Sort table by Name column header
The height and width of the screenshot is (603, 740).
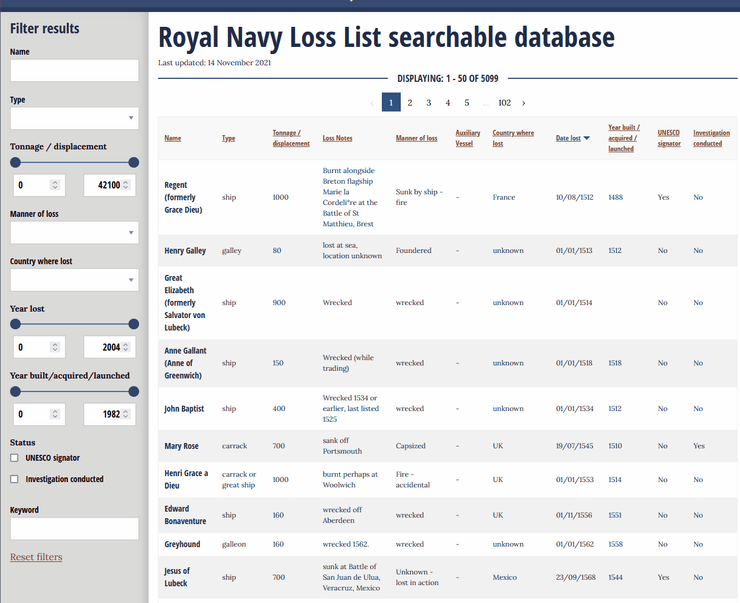click(173, 138)
